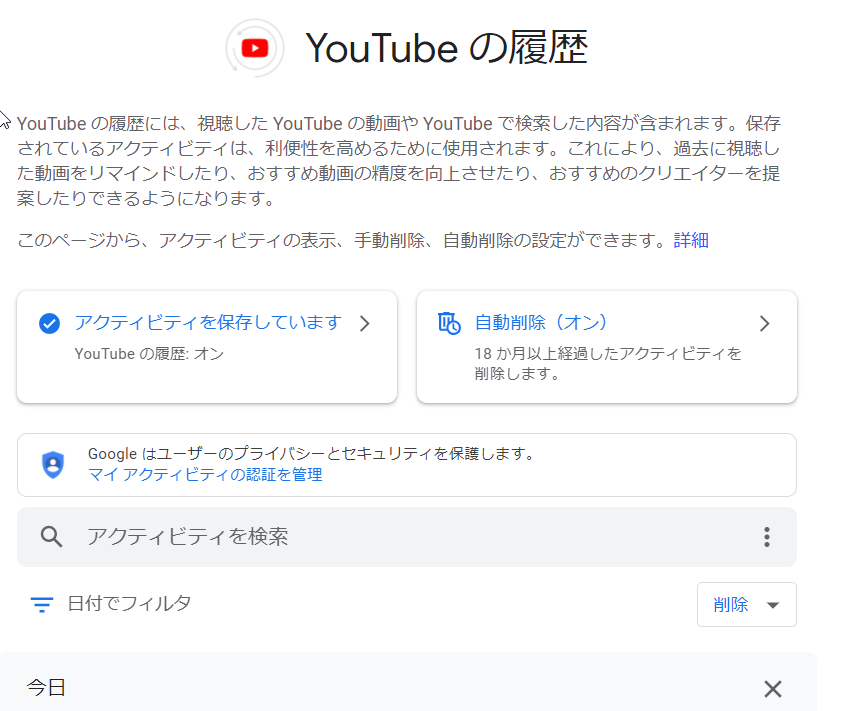Image resolution: width=868 pixels, height=711 pixels.
Task: Click the chevron on the activity save card
Action: click(x=365, y=323)
